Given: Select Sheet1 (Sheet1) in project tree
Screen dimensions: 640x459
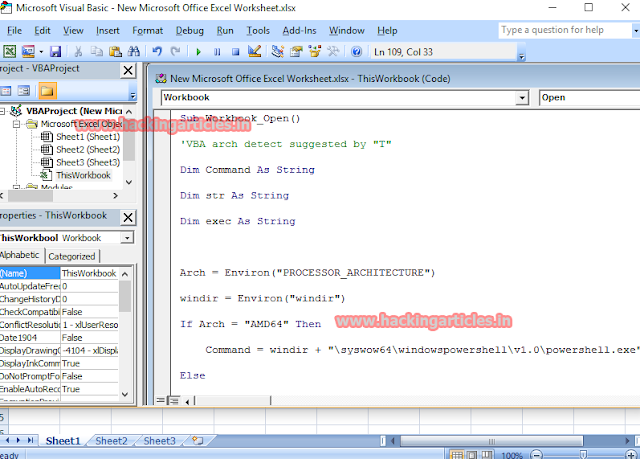Looking at the screenshot, I should (x=88, y=137).
